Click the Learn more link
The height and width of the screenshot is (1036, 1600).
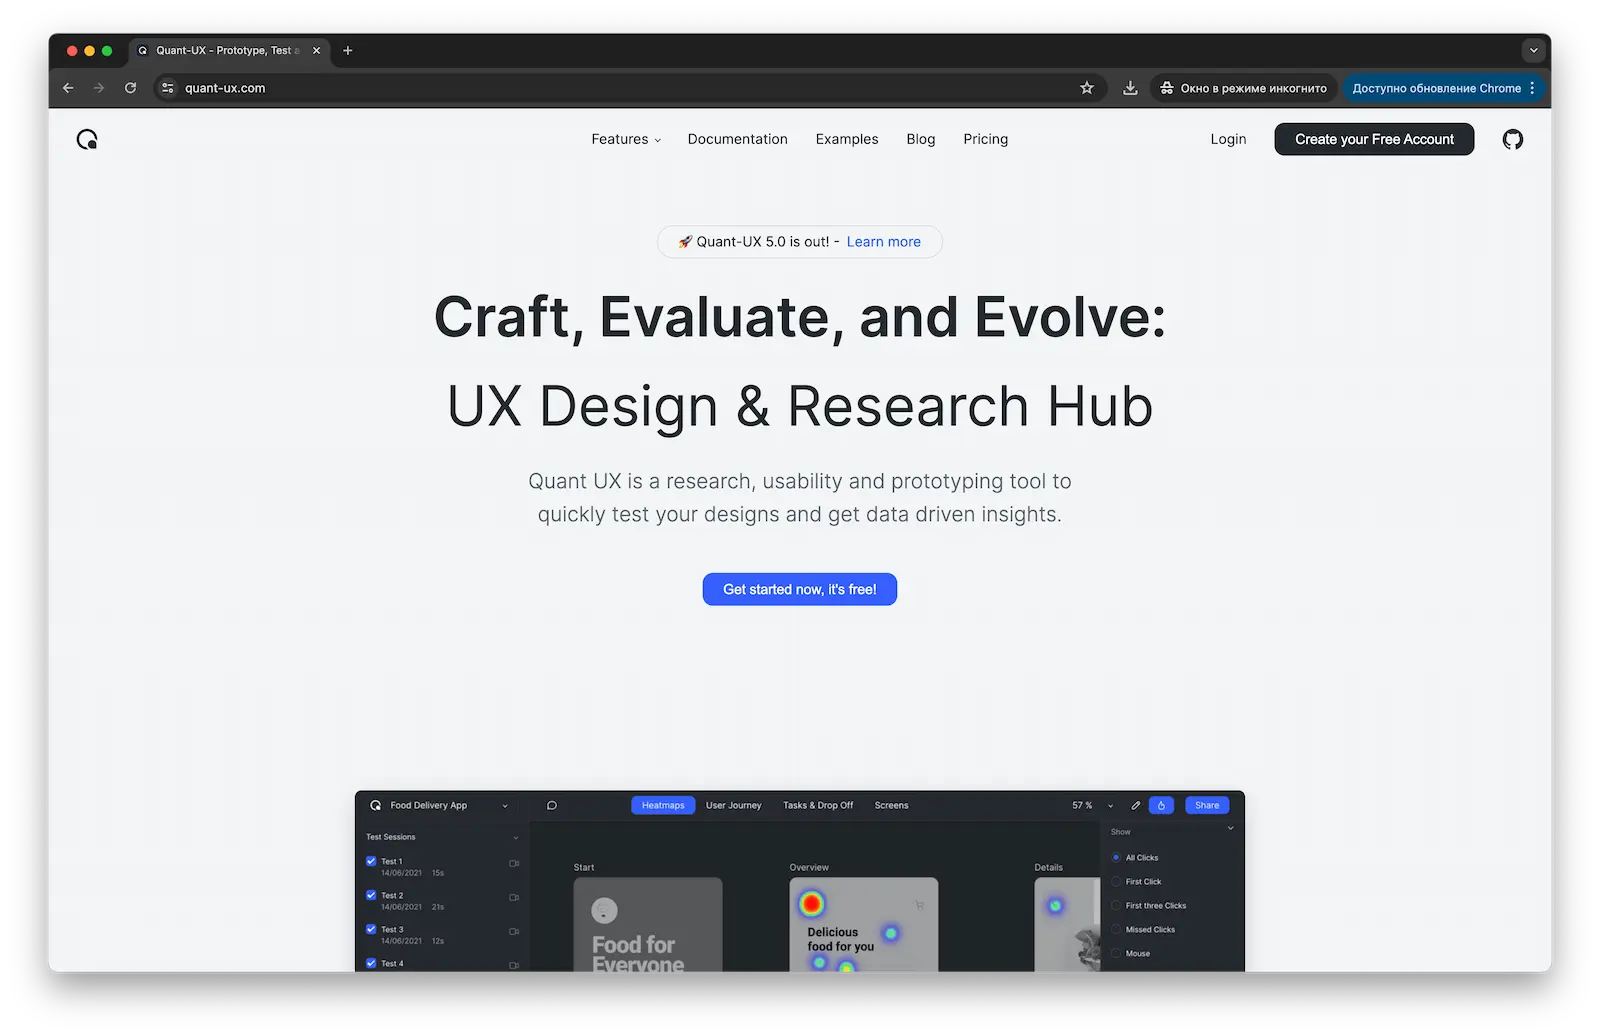tap(883, 242)
